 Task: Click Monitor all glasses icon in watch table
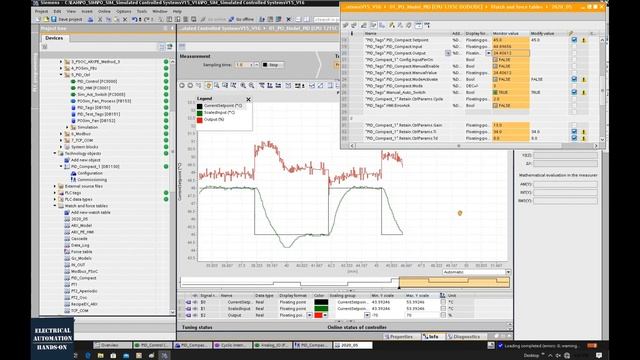[x=418, y=25]
